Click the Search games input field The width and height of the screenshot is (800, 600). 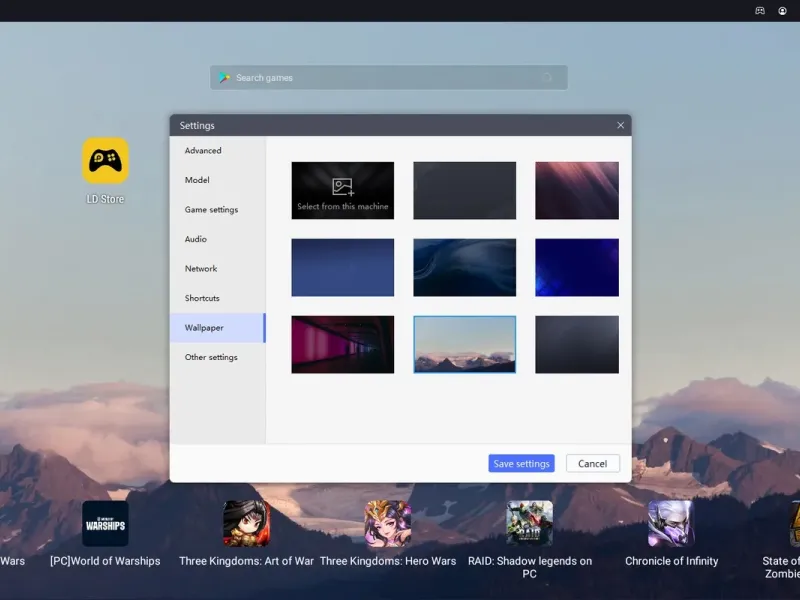pyautogui.click(x=389, y=78)
